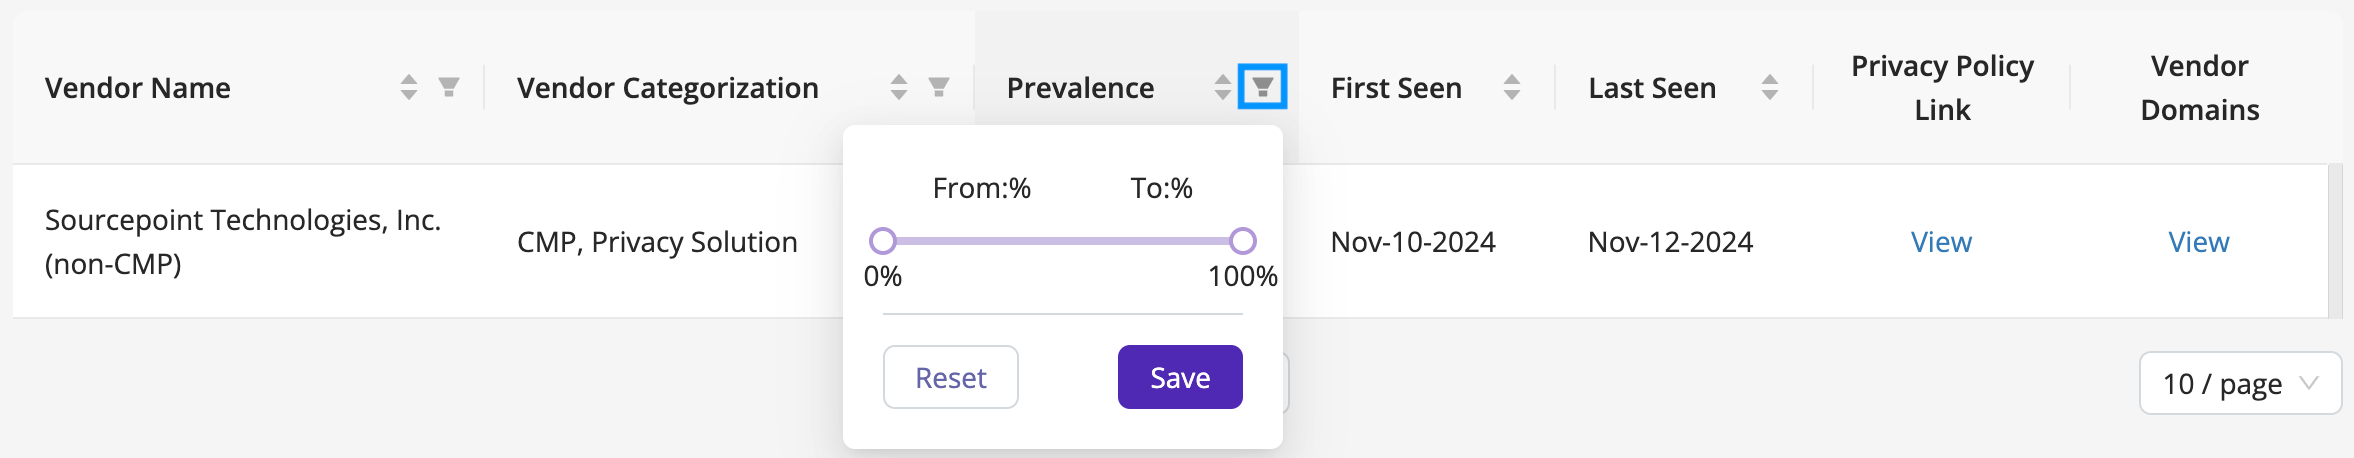Reset the prevalence filter
Viewport: 2354px width, 458px height.
[951, 377]
